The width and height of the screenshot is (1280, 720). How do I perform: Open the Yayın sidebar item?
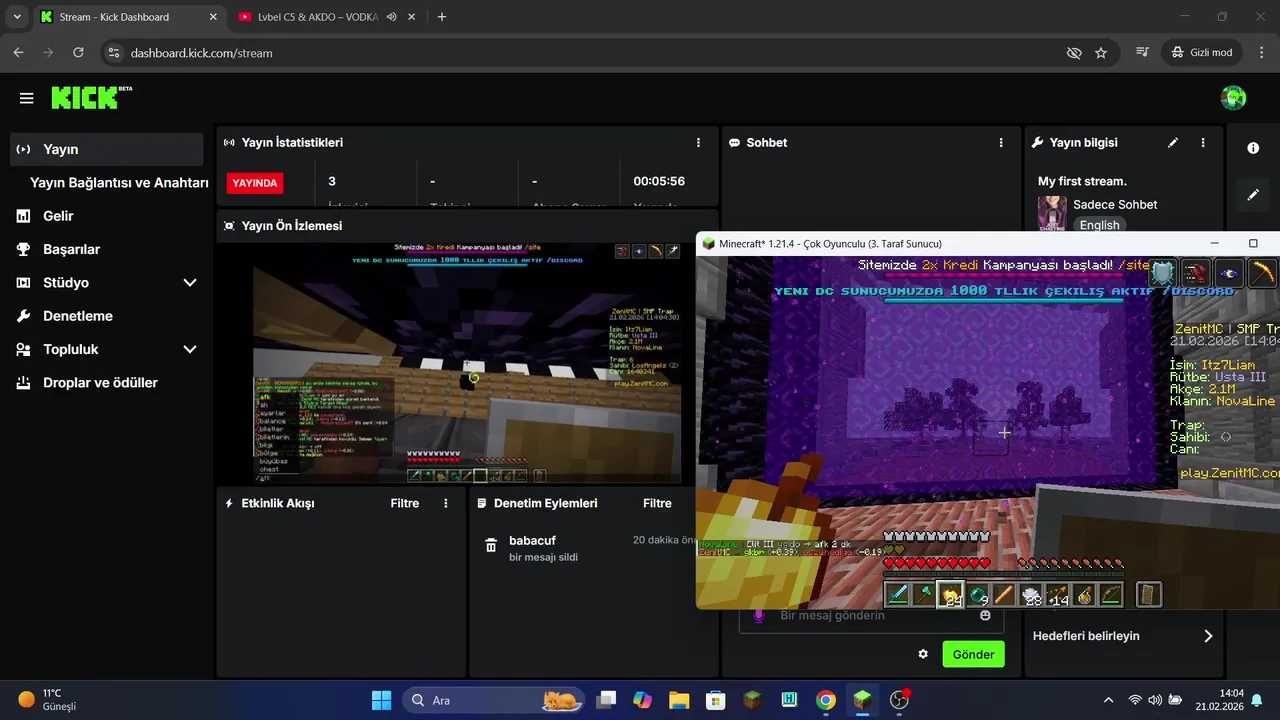click(x=106, y=149)
